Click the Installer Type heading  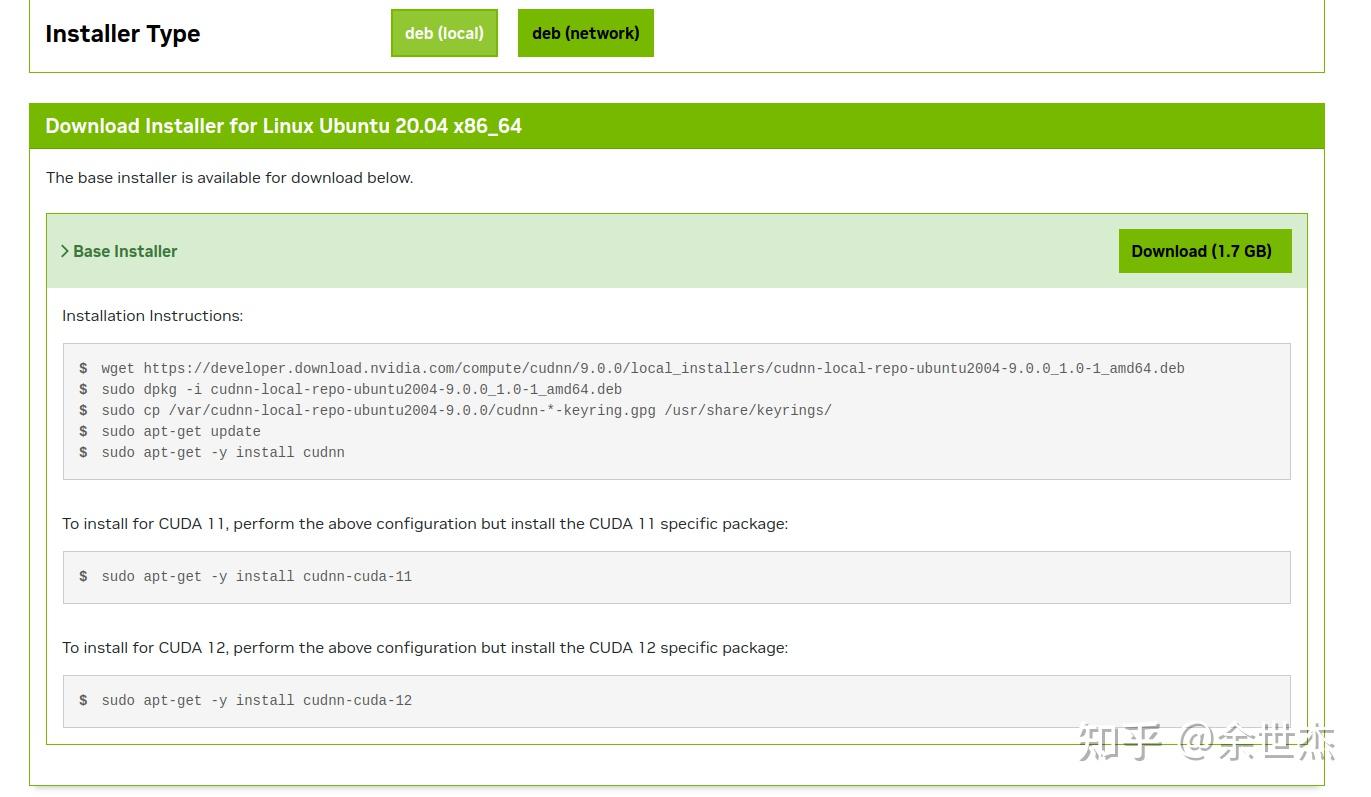[122, 33]
